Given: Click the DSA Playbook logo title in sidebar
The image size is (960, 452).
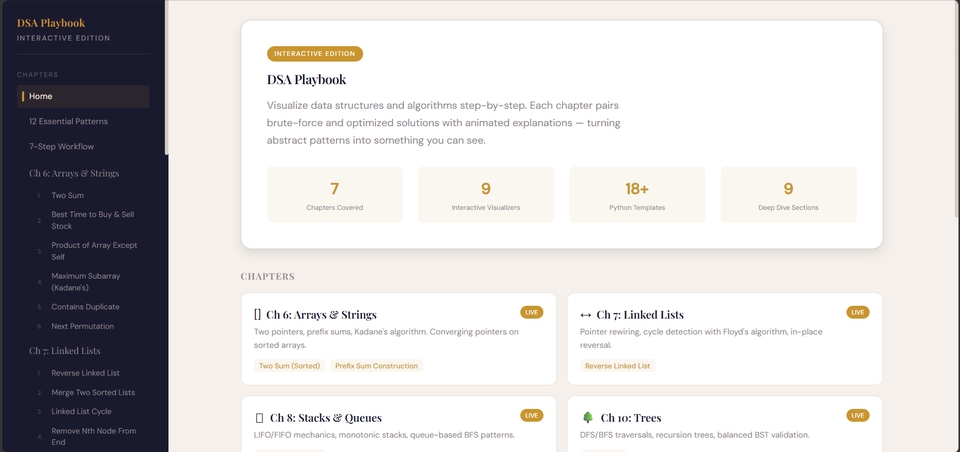Looking at the screenshot, I should 51,23.
